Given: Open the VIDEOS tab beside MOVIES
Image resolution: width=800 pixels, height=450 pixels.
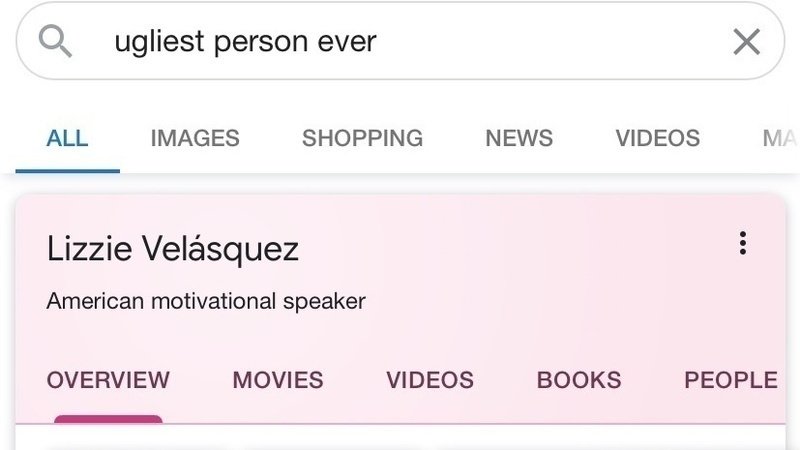Looking at the screenshot, I should pos(430,380).
